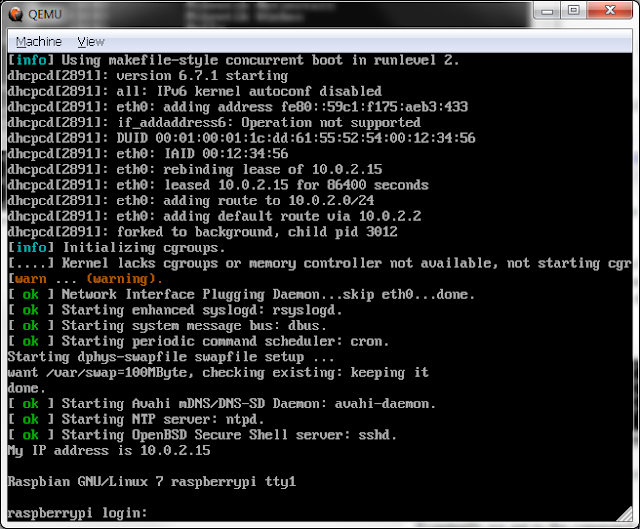This screenshot has height=529, width=640.
Task: Click the 'DUID 00:01:00:01:1c:dd:61:55' line
Action: [x=241, y=138]
